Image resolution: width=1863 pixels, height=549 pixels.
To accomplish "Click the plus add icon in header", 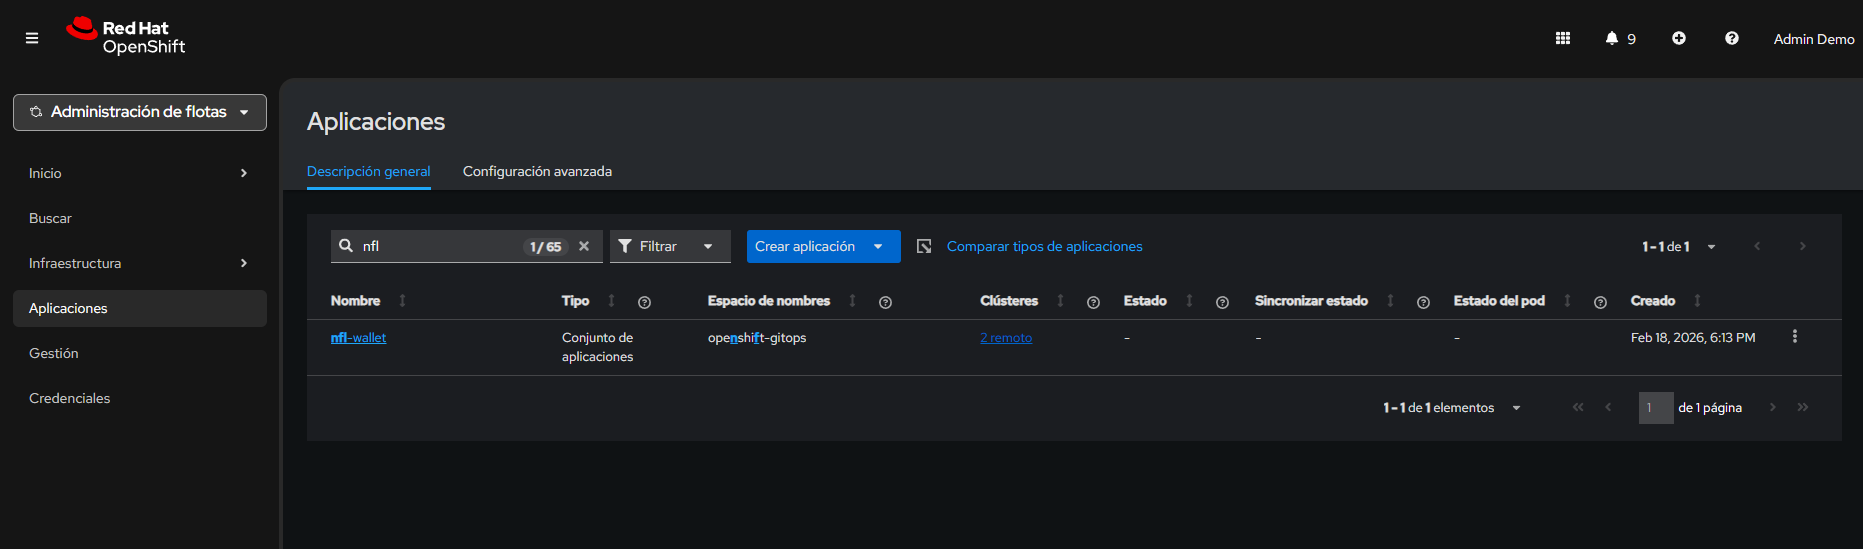I will [x=1678, y=38].
